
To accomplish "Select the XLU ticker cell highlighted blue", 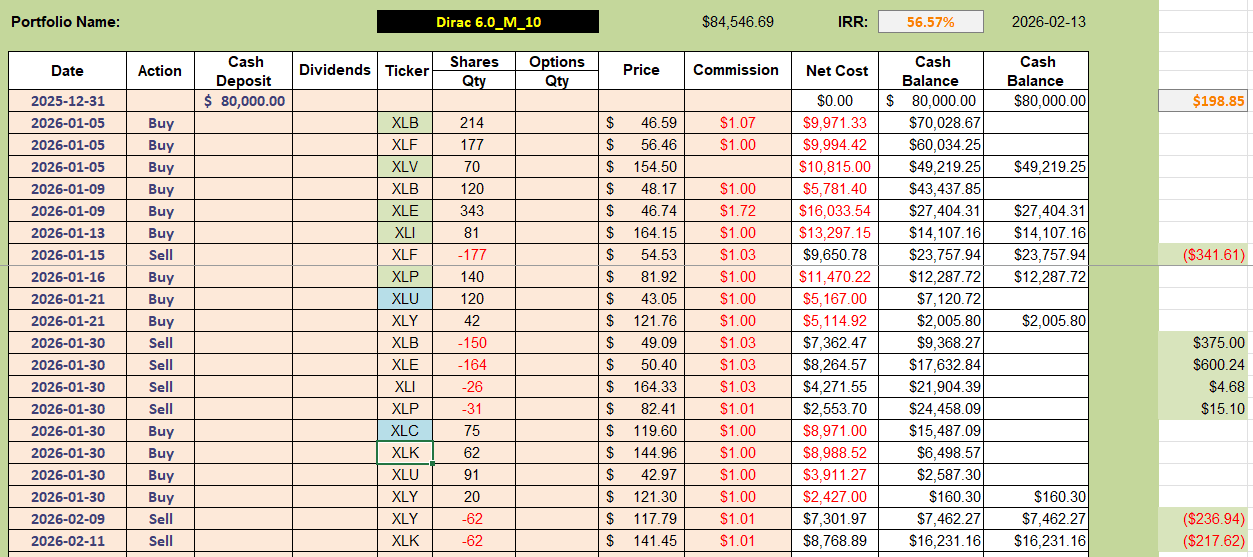I will coord(404,299).
